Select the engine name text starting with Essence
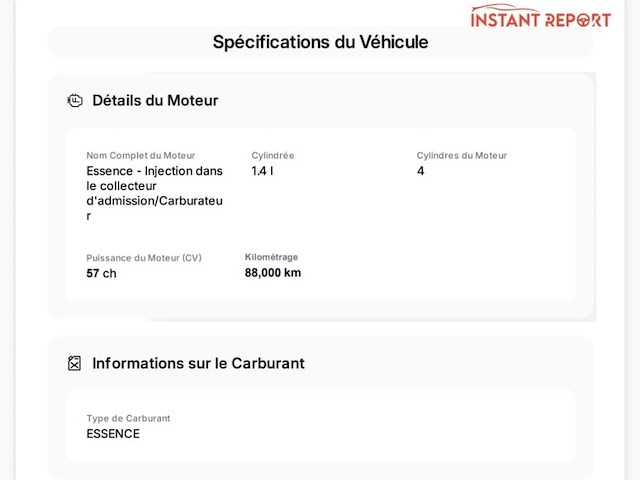Screen dimensions: 640x480 (x=154, y=193)
